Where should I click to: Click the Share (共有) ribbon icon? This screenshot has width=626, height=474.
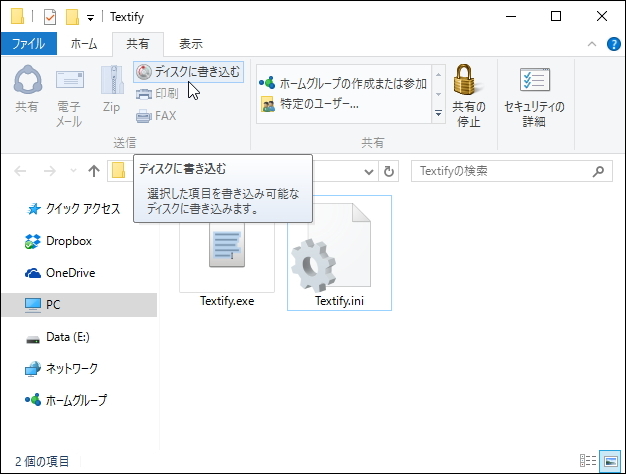(x=28, y=89)
